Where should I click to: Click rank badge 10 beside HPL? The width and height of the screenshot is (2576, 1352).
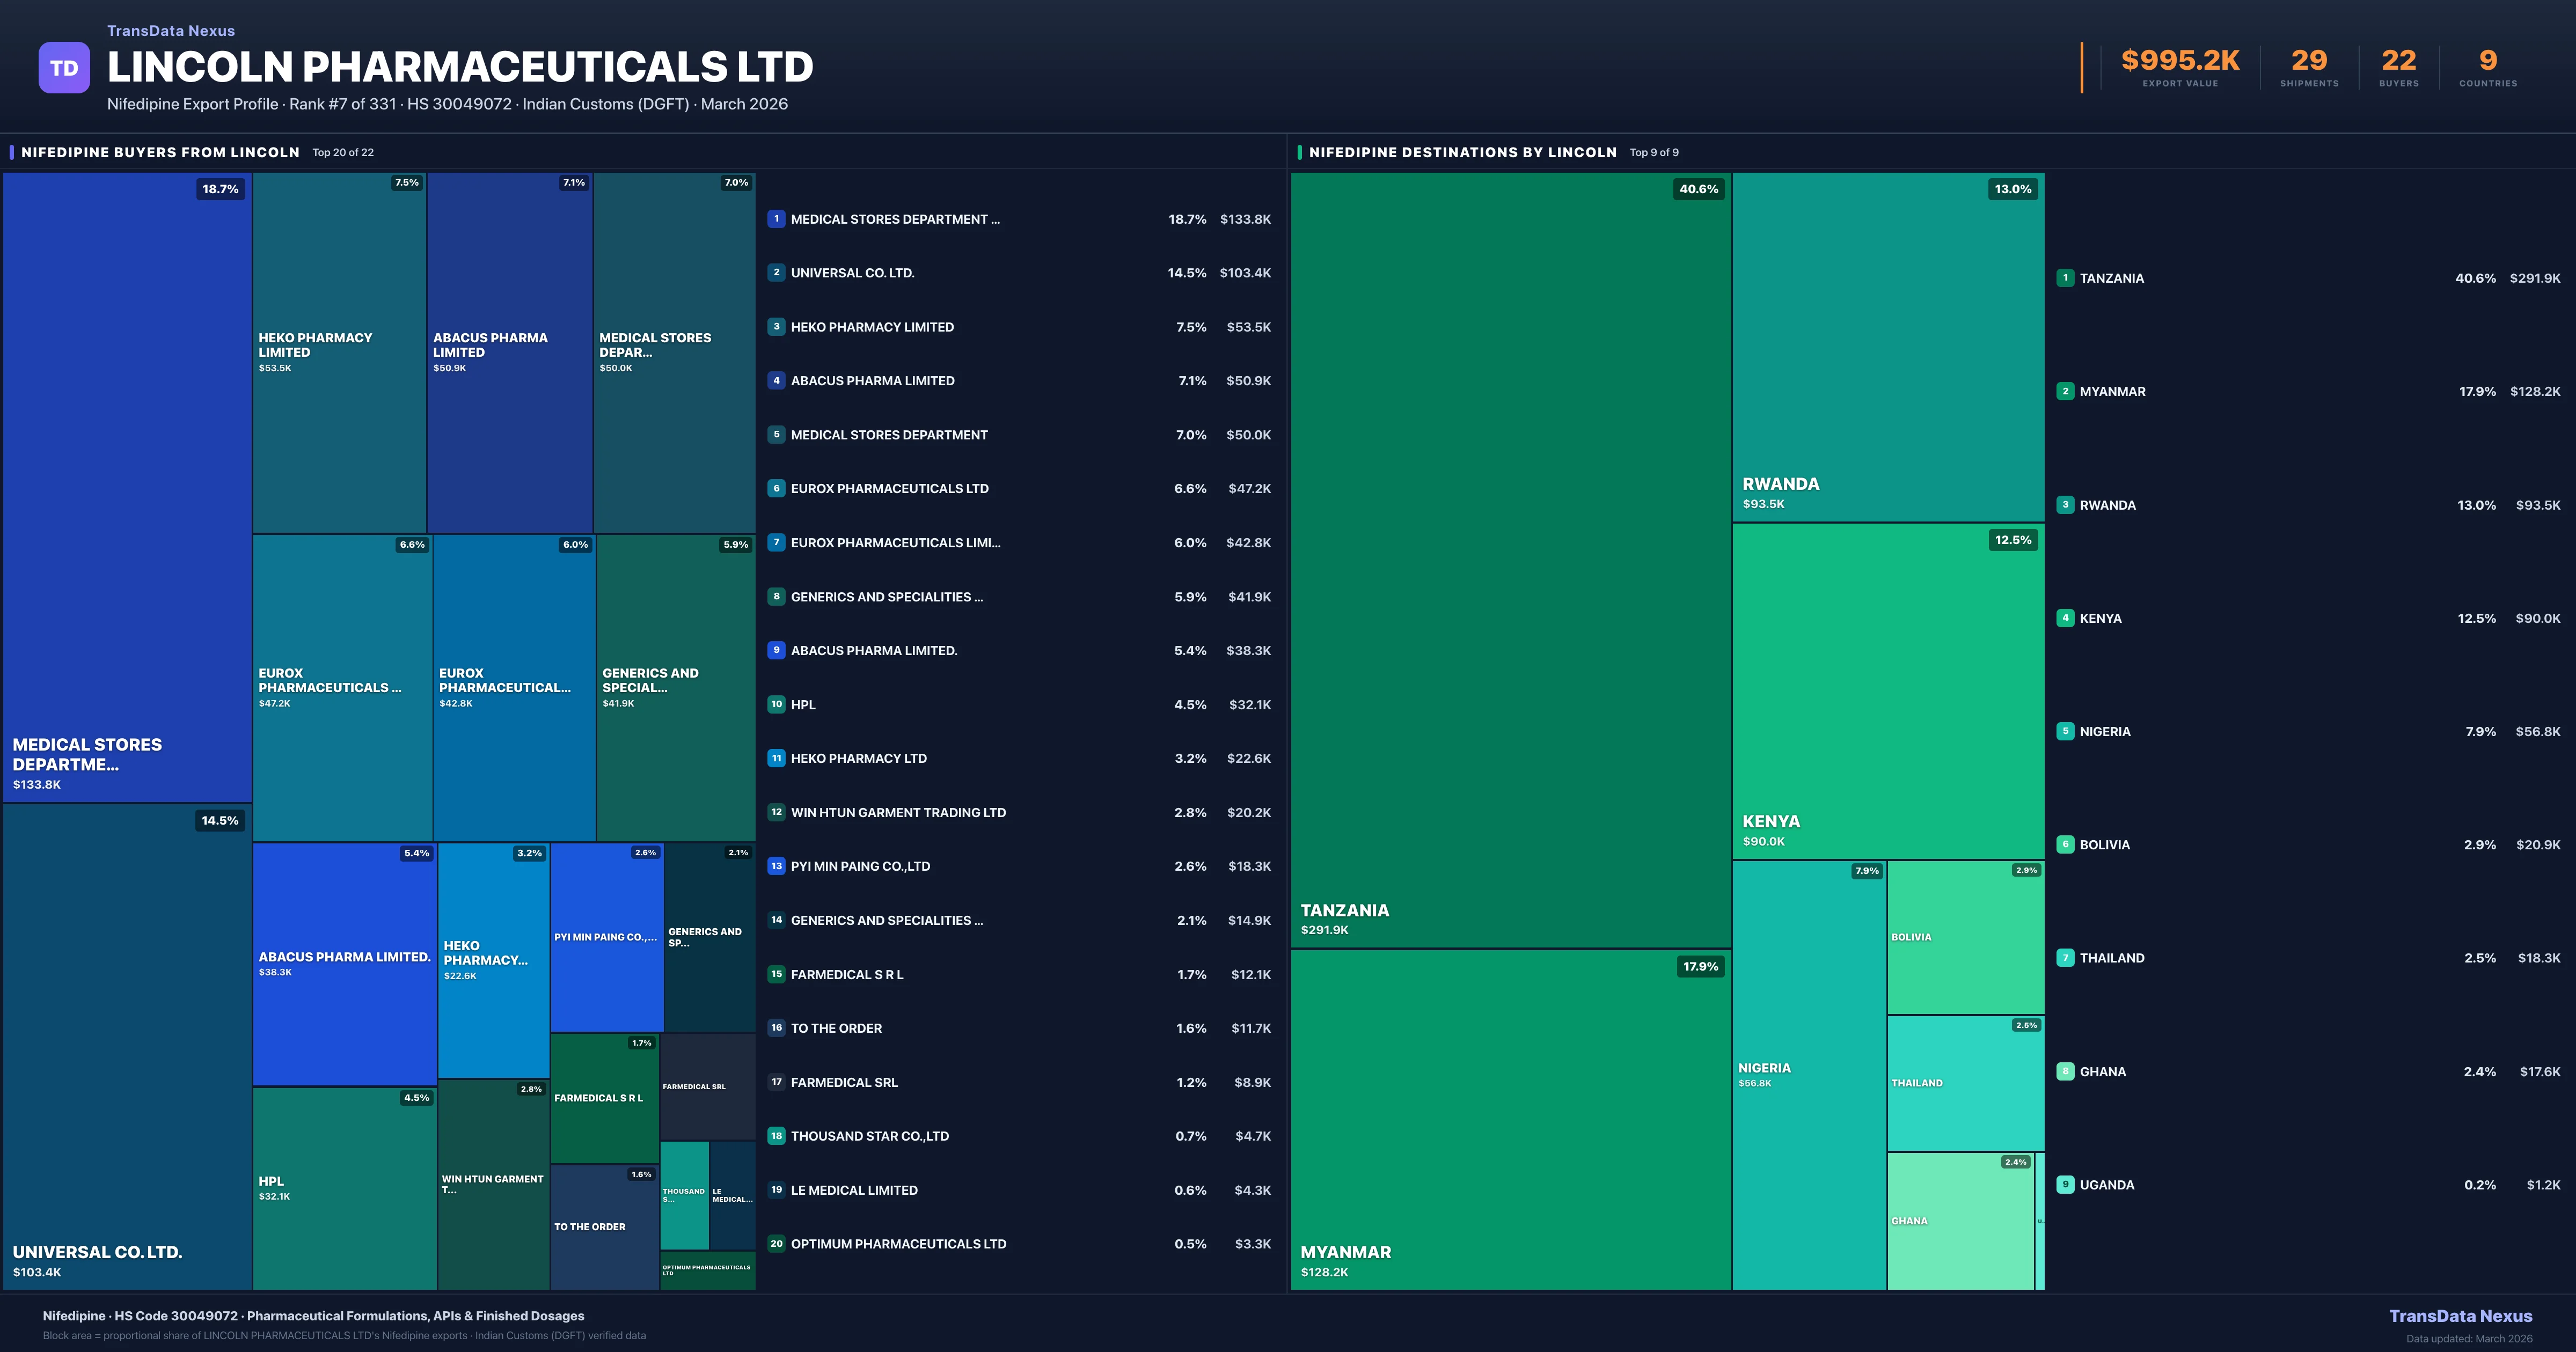click(776, 704)
